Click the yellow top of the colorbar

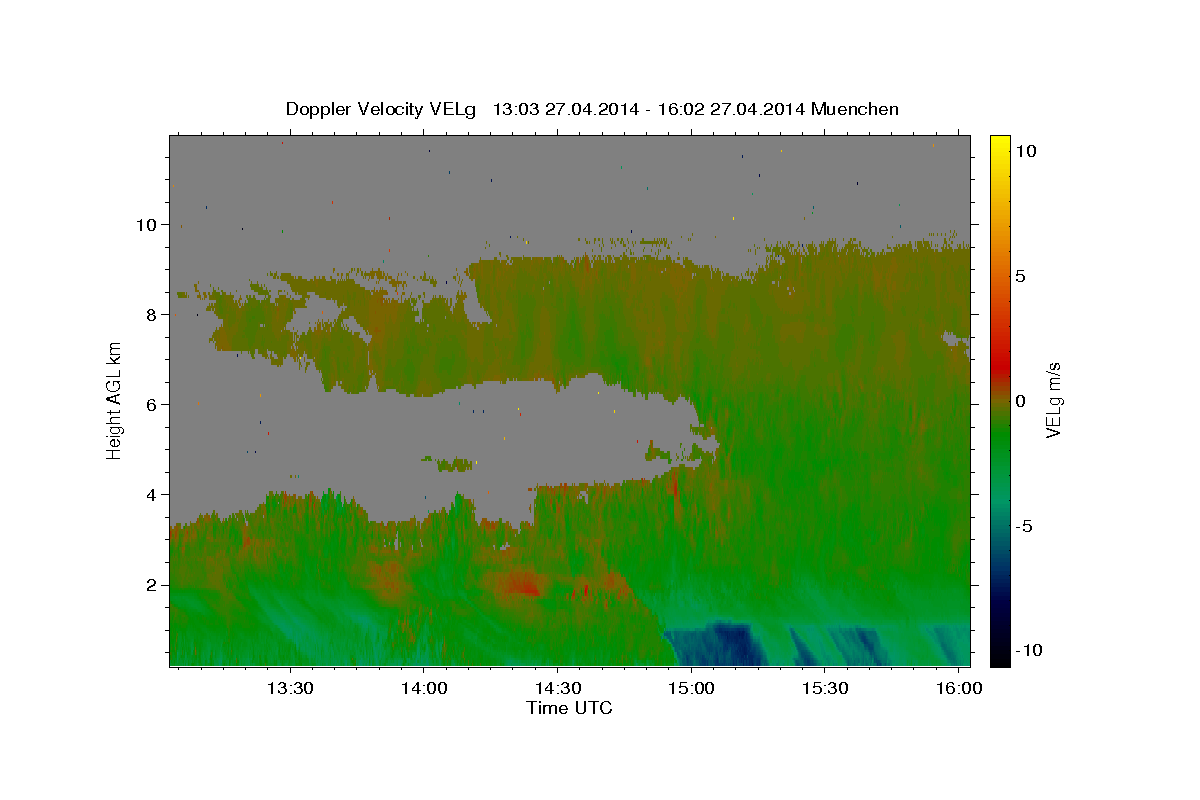(999, 145)
